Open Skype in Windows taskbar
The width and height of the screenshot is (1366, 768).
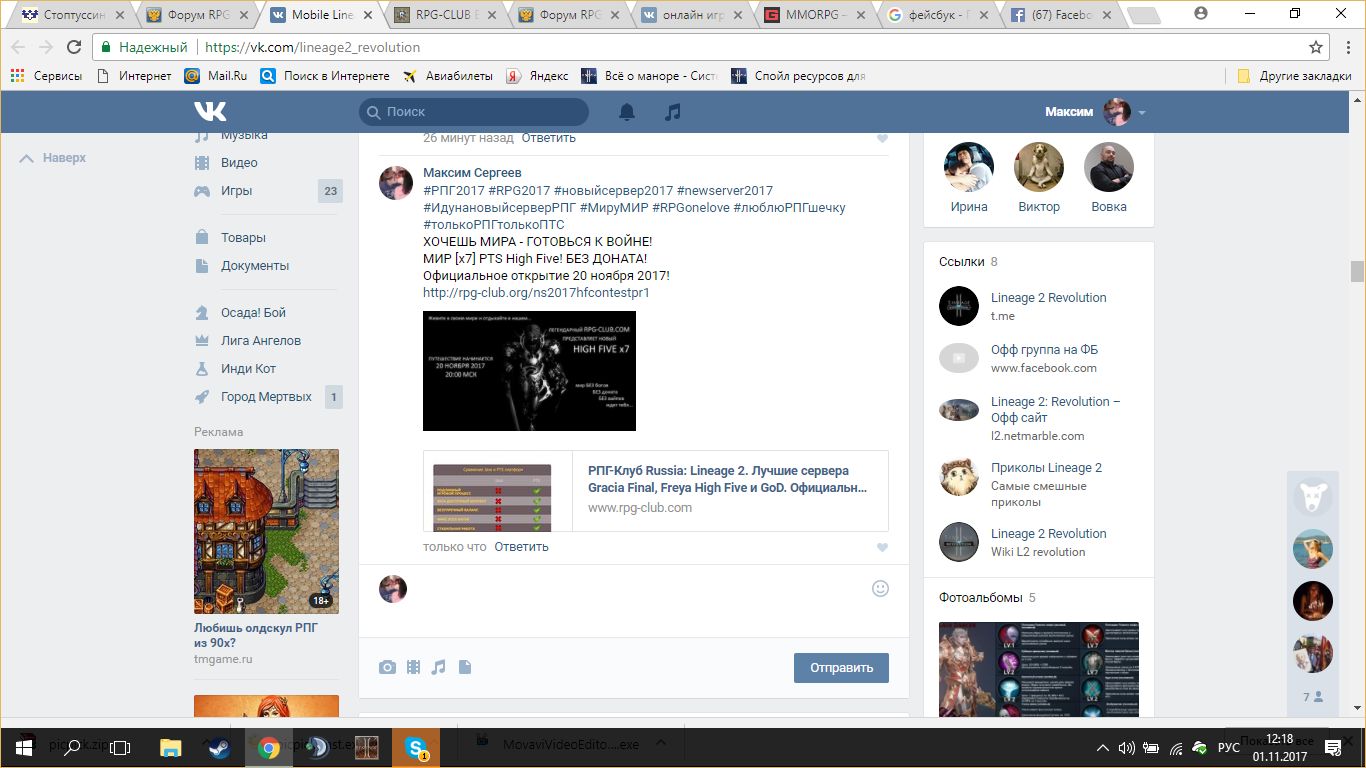tap(415, 746)
